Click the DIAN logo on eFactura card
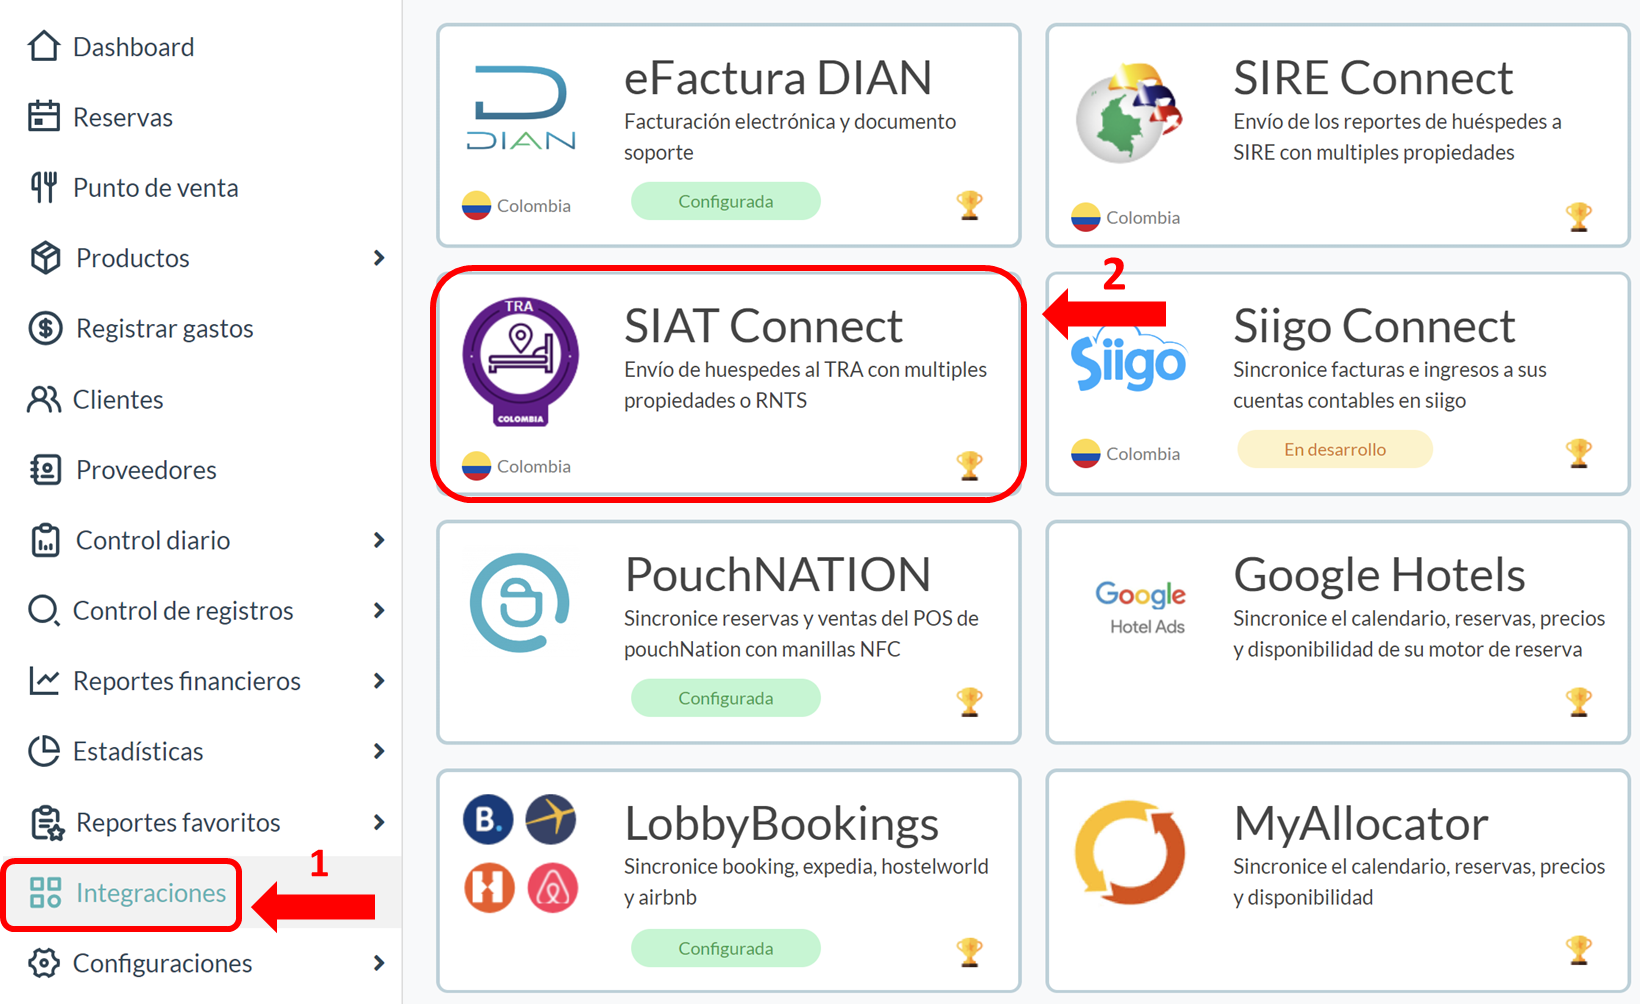Screen dimensions: 1640x1004 (520, 109)
